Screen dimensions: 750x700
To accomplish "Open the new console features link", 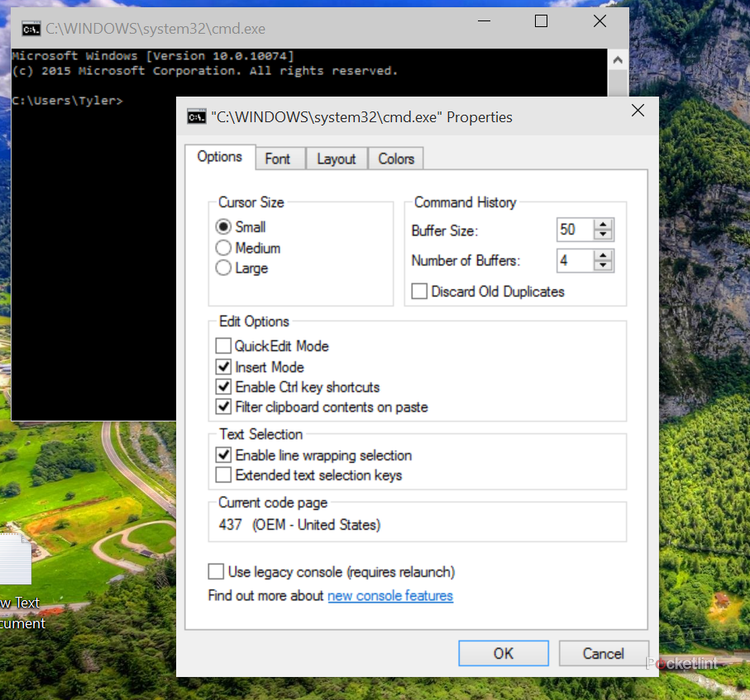I will 390,596.
